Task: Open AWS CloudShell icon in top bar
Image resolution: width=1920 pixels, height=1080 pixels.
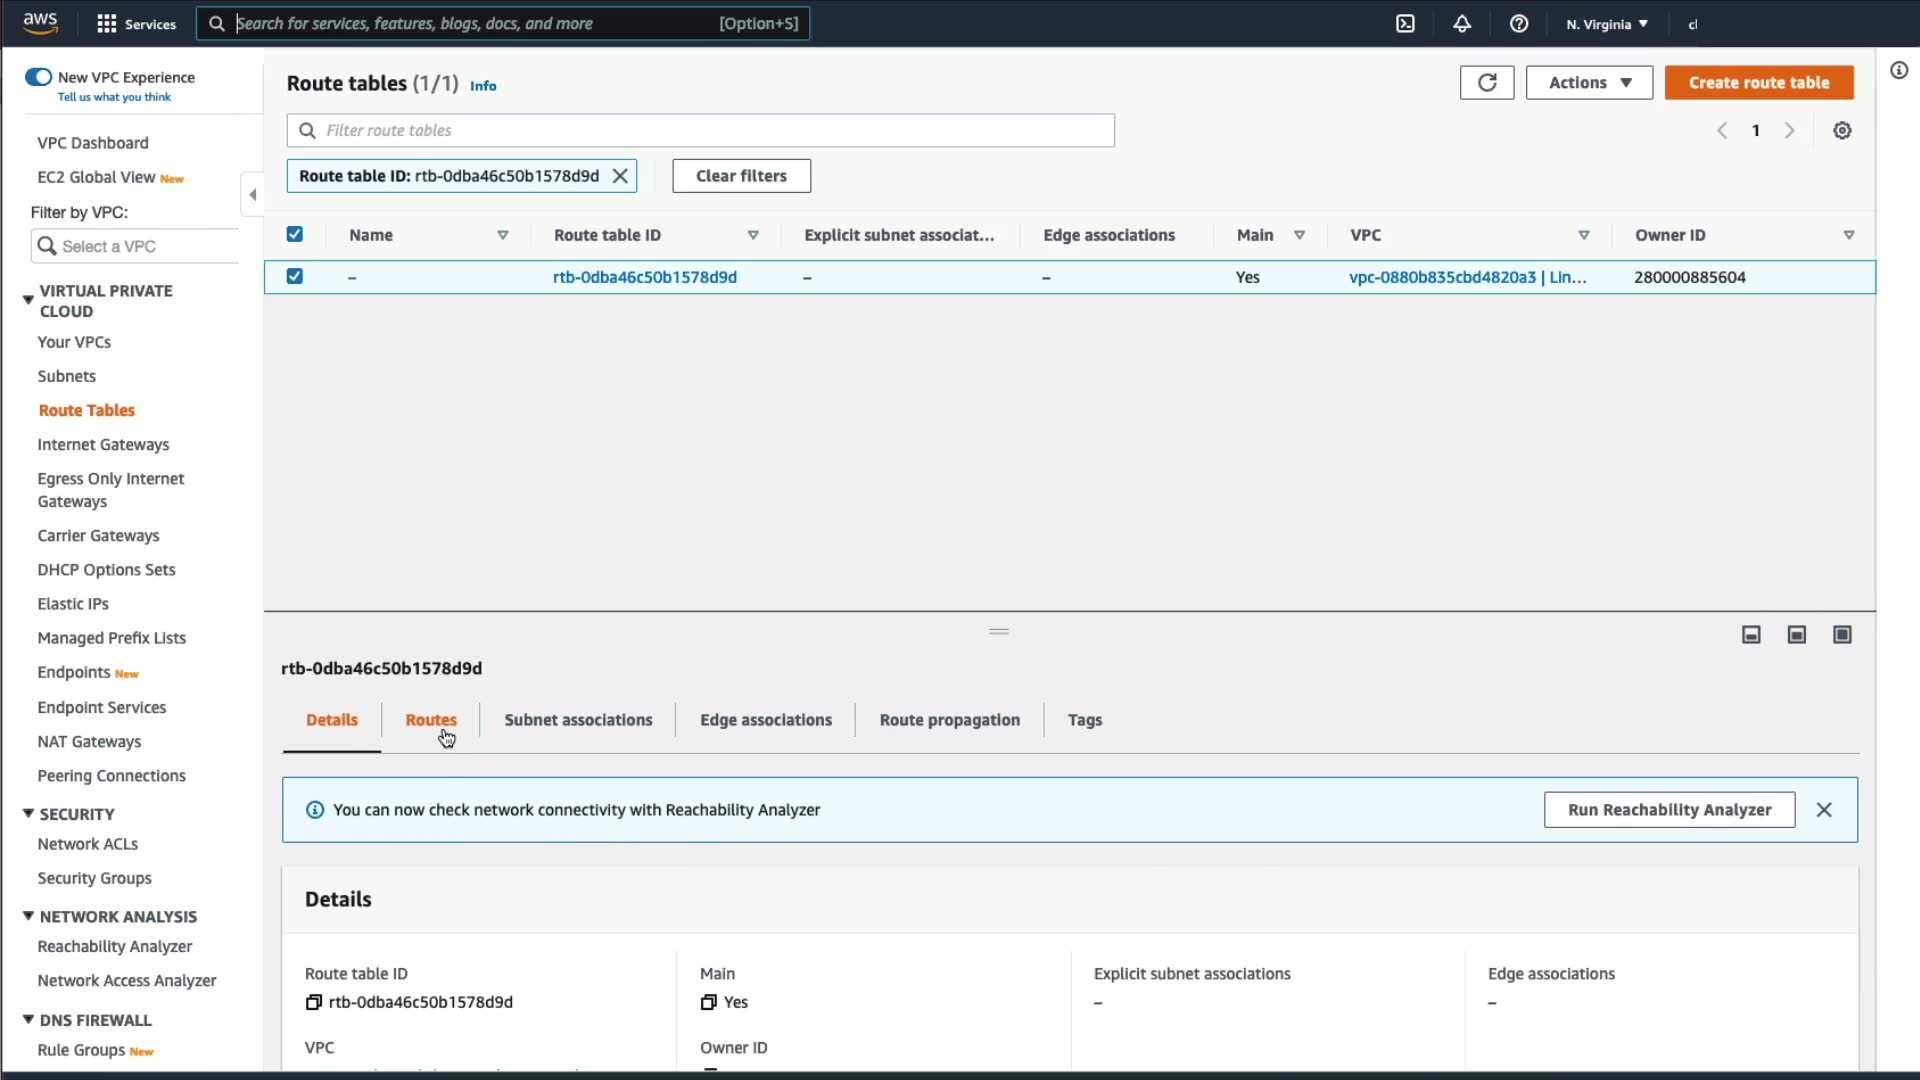Action: click(1405, 24)
